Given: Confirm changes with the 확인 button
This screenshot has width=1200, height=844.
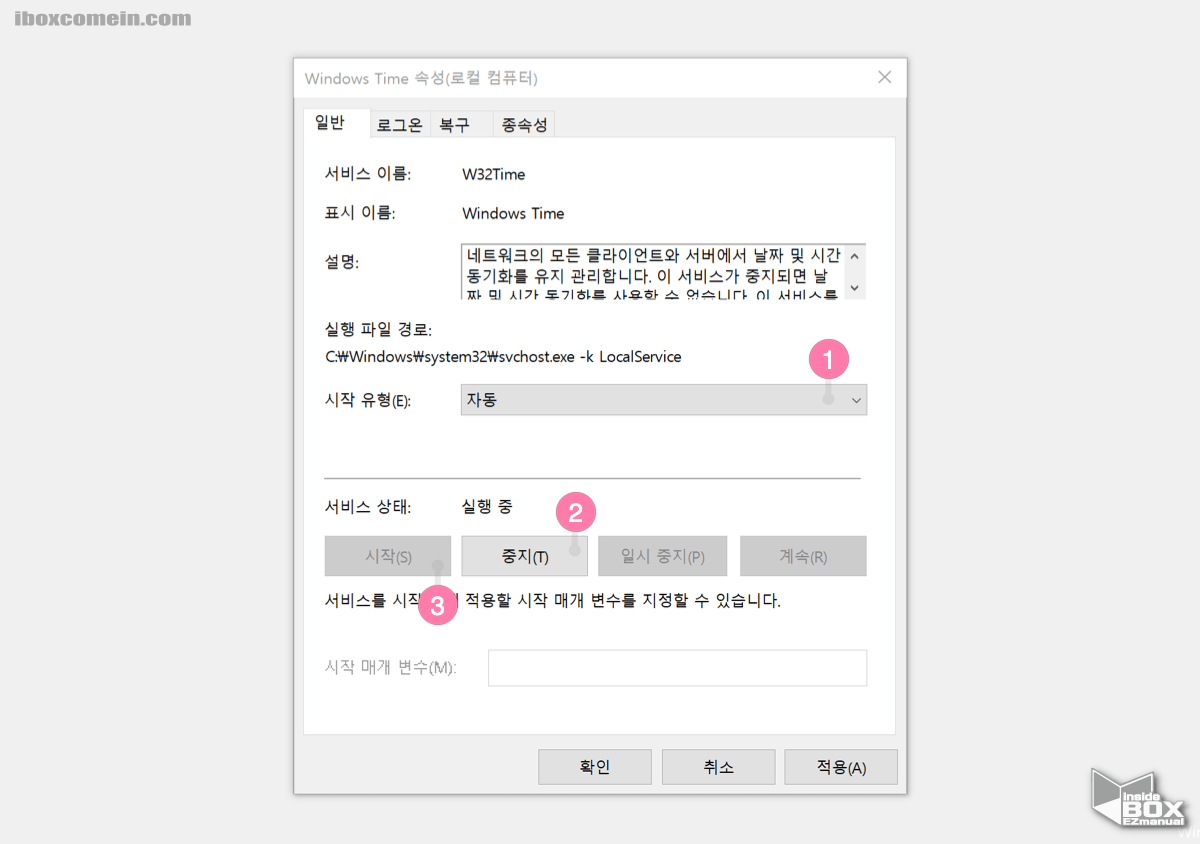Looking at the screenshot, I should (594, 767).
